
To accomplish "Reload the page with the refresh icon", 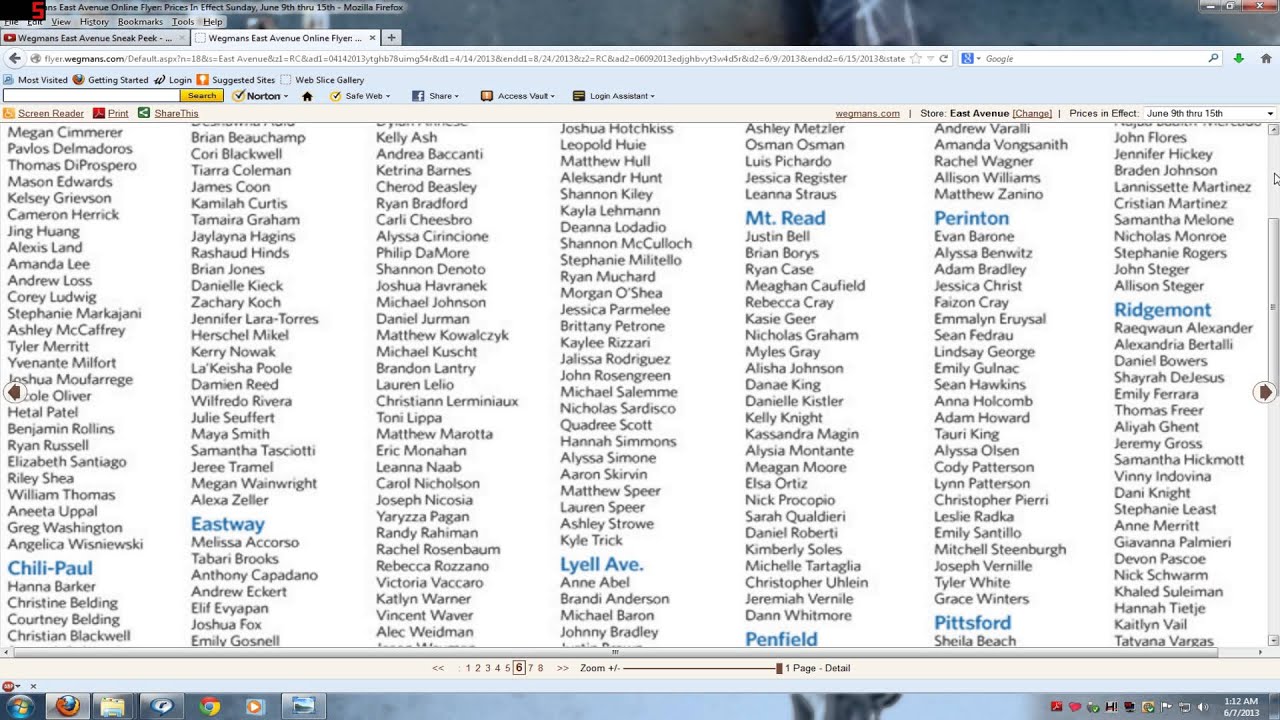I will point(943,59).
